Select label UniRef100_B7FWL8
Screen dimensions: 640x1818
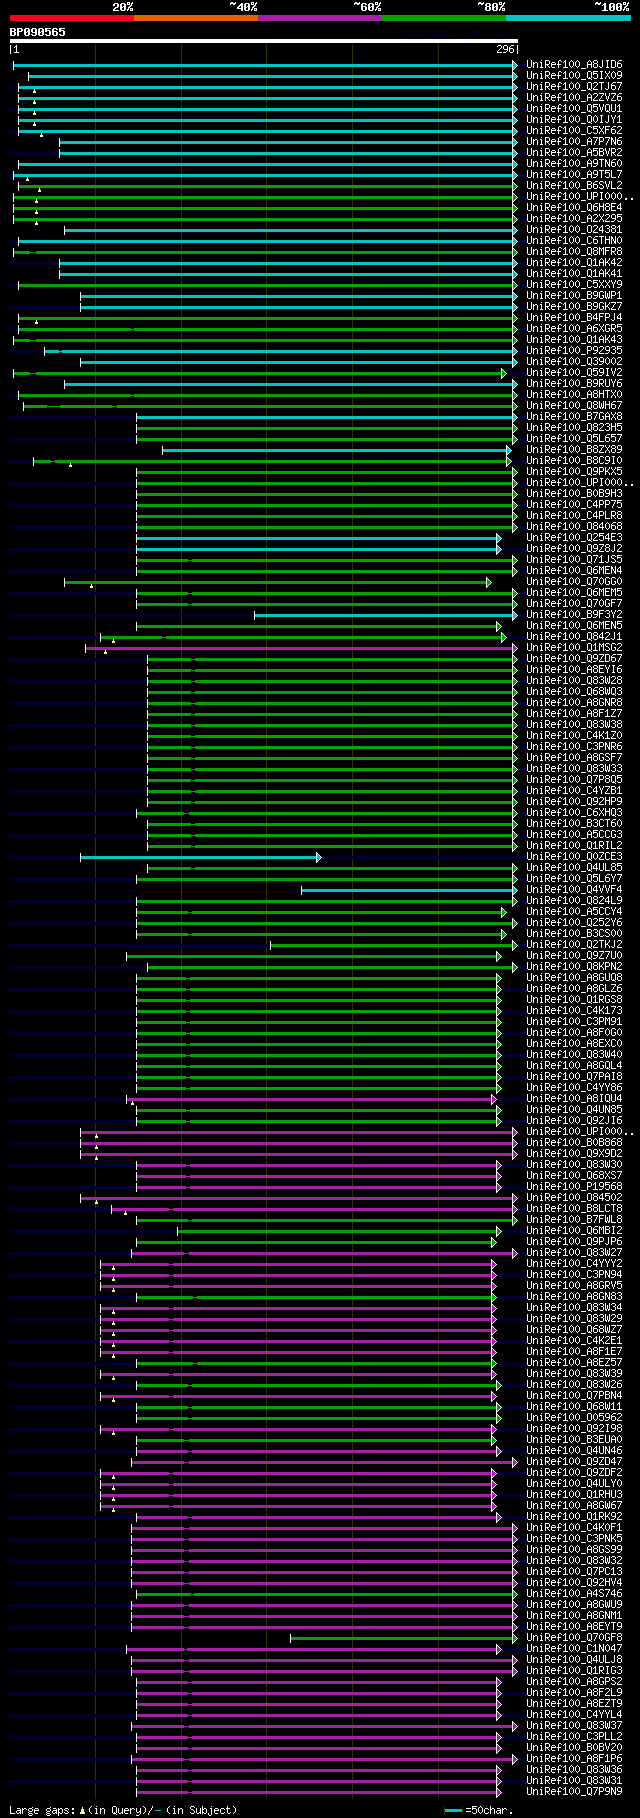click(x=574, y=1220)
